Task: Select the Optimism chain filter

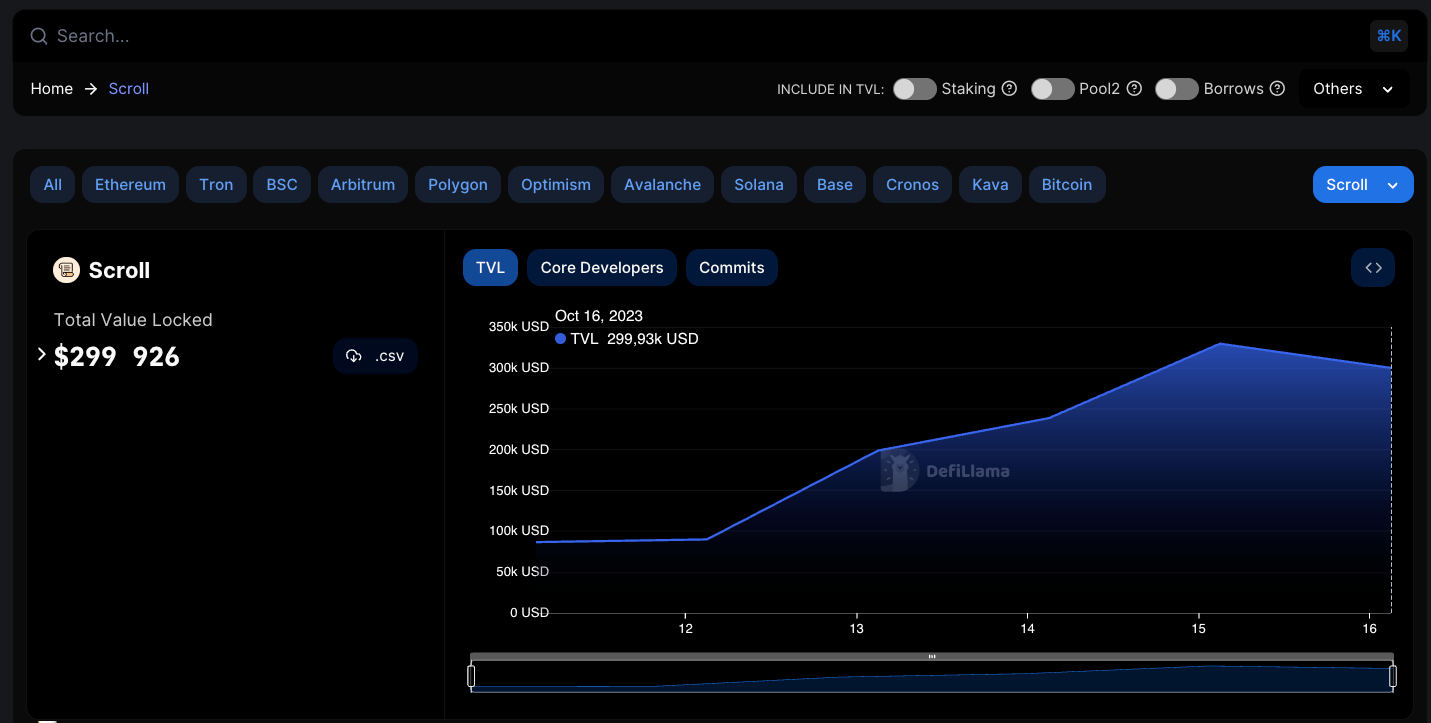Action: coord(556,185)
